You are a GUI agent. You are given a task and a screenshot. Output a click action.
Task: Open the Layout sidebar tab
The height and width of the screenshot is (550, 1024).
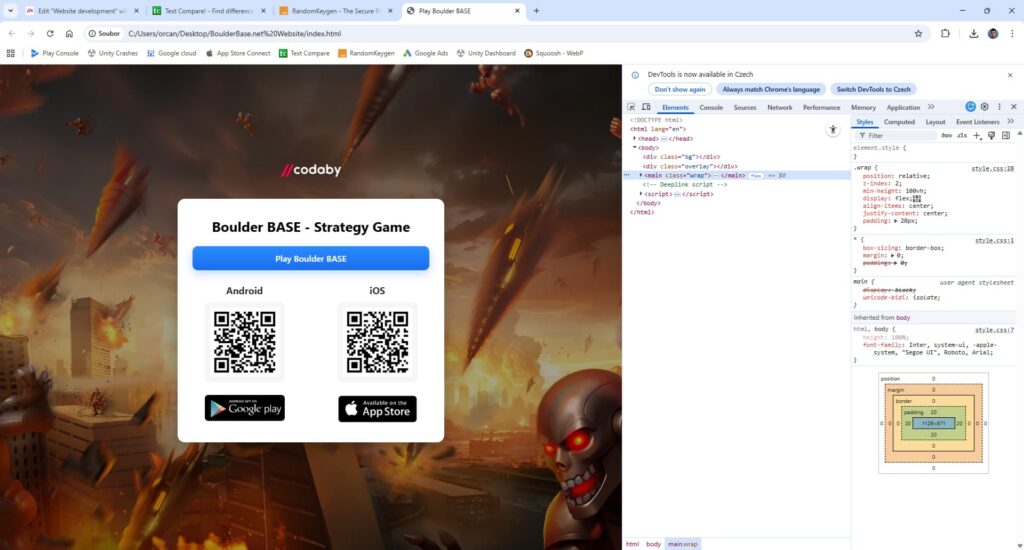click(x=935, y=121)
